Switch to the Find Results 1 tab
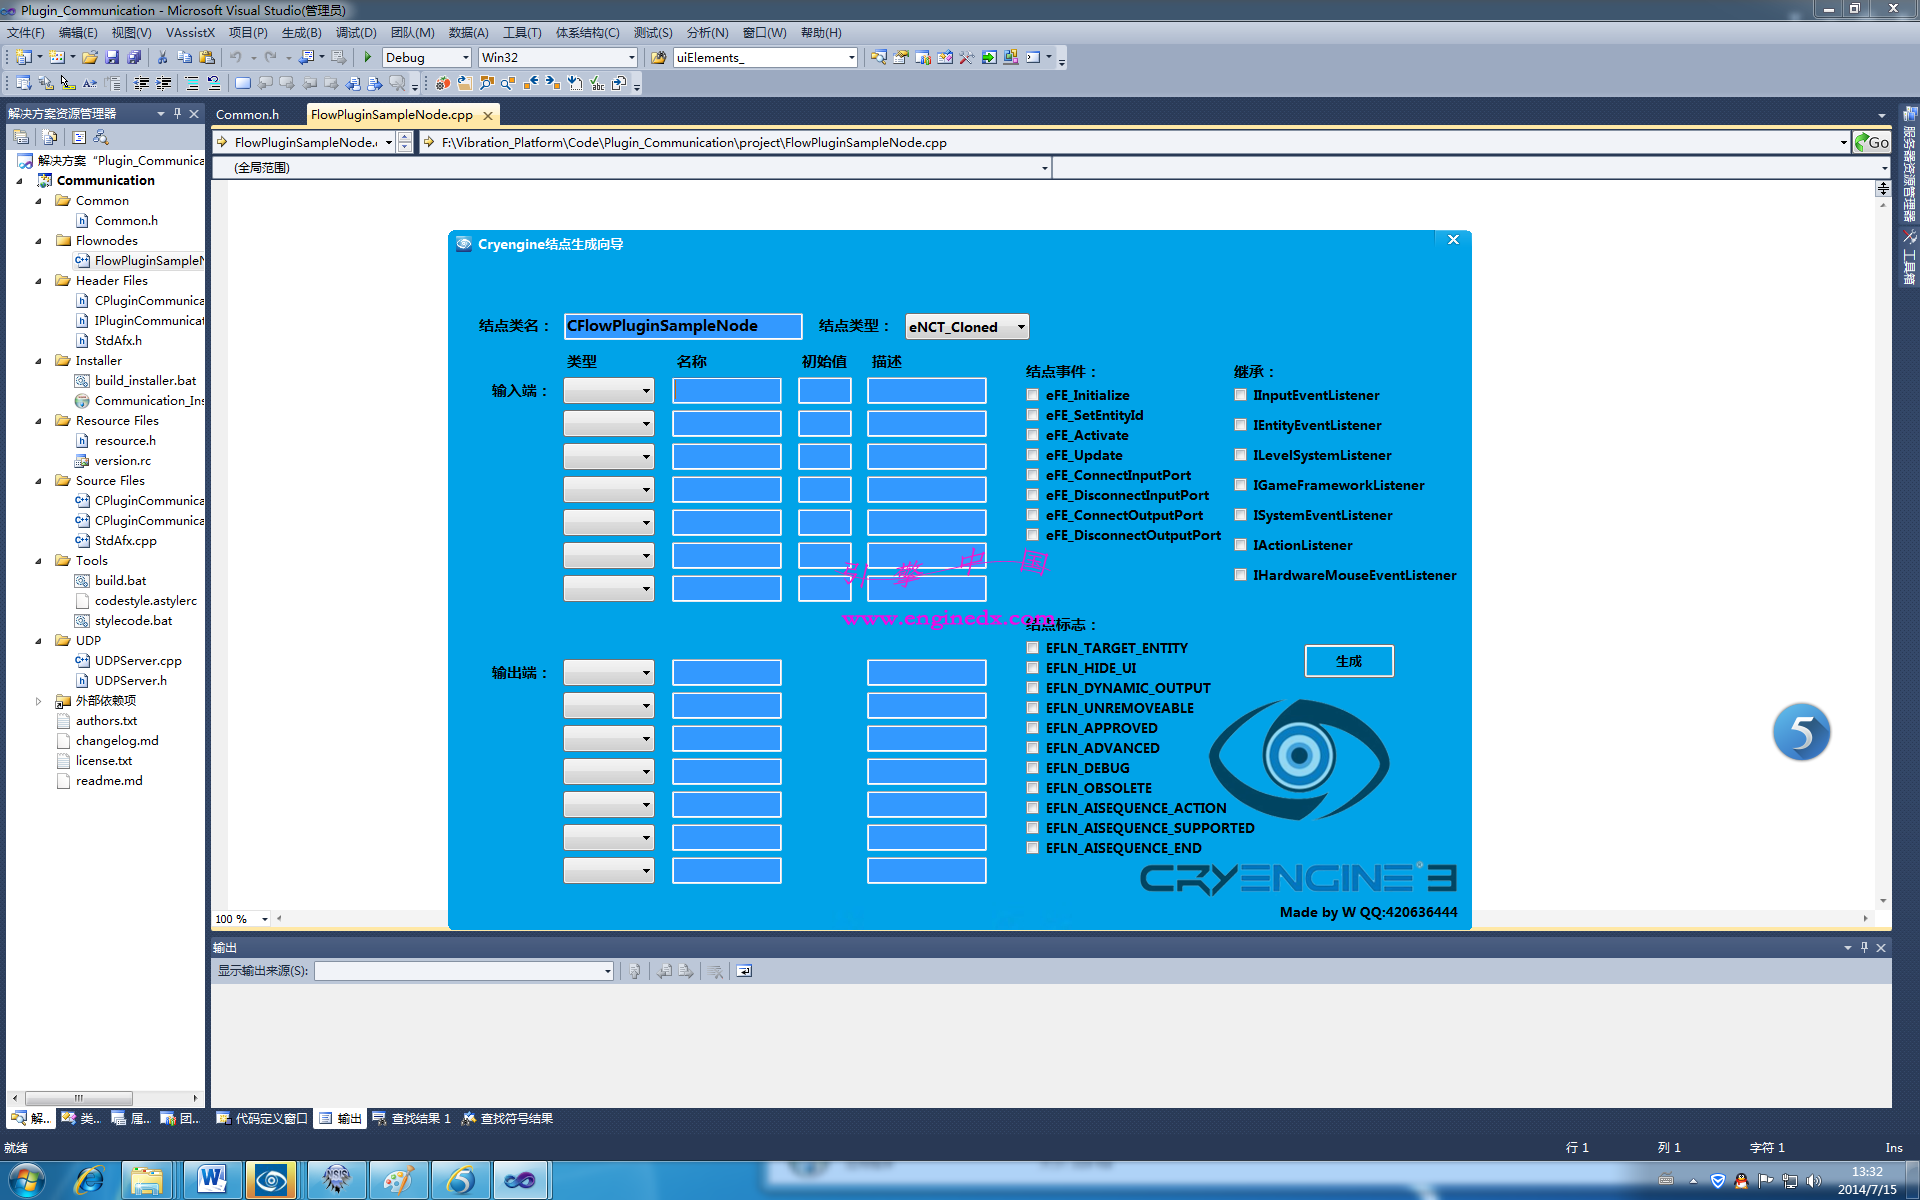 pyautogui.click(x=412, y=1119)
